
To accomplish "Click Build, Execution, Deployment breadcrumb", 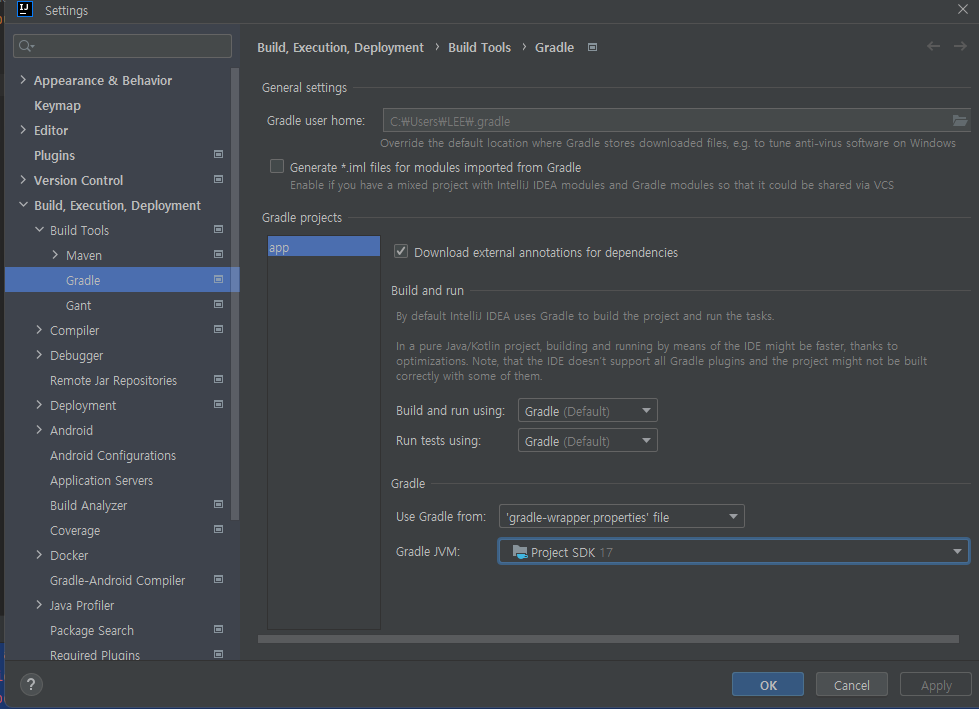I will click(x=340, y=47).
